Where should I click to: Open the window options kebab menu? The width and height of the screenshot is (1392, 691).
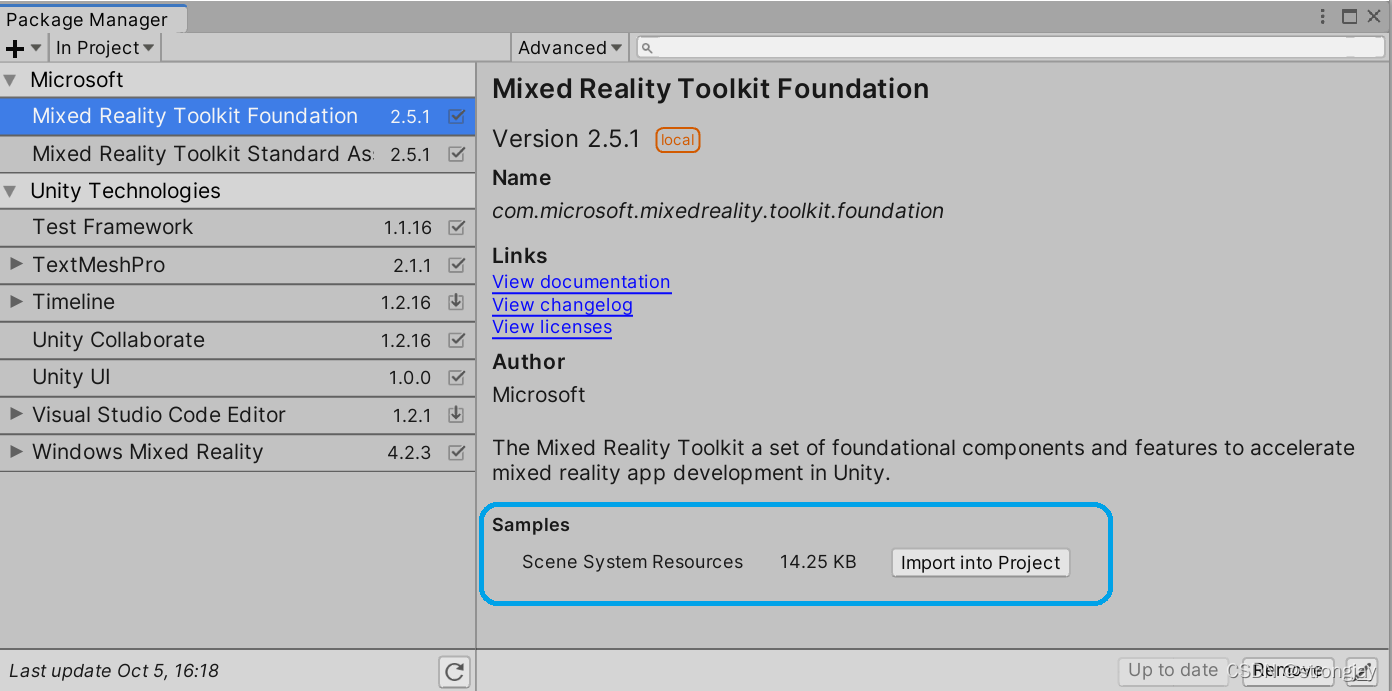coord(1323,16)
